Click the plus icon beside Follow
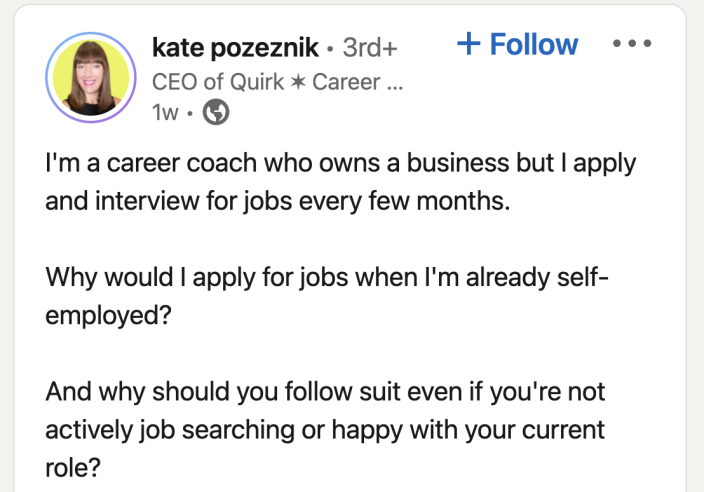This screenshot has width=704, height=492. [x=467, y=44]
